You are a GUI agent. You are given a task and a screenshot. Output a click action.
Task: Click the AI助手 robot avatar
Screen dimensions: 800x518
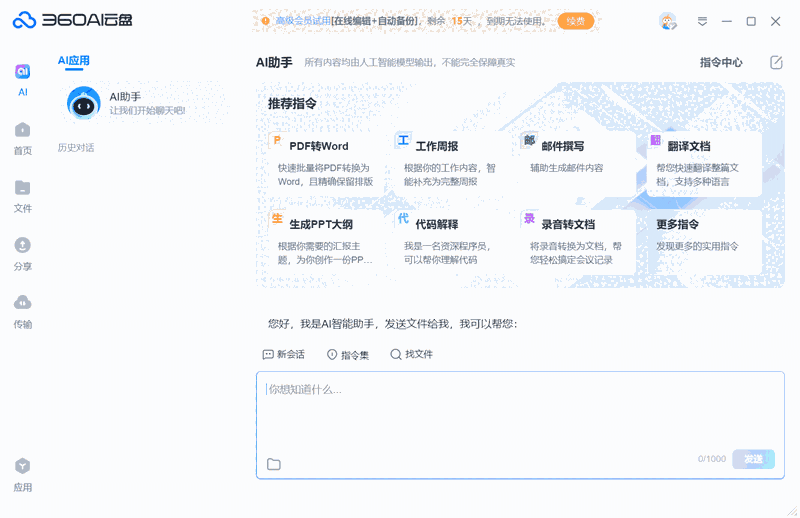[84, 103]
